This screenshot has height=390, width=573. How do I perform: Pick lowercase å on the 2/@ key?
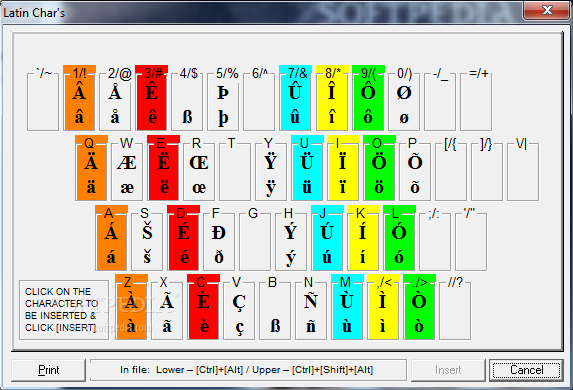(115, 117)
